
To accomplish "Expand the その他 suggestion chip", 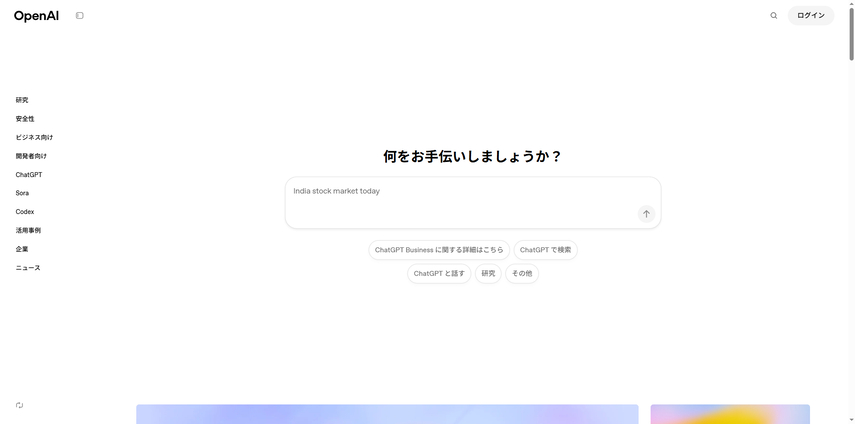I will (x=522, y=273).
